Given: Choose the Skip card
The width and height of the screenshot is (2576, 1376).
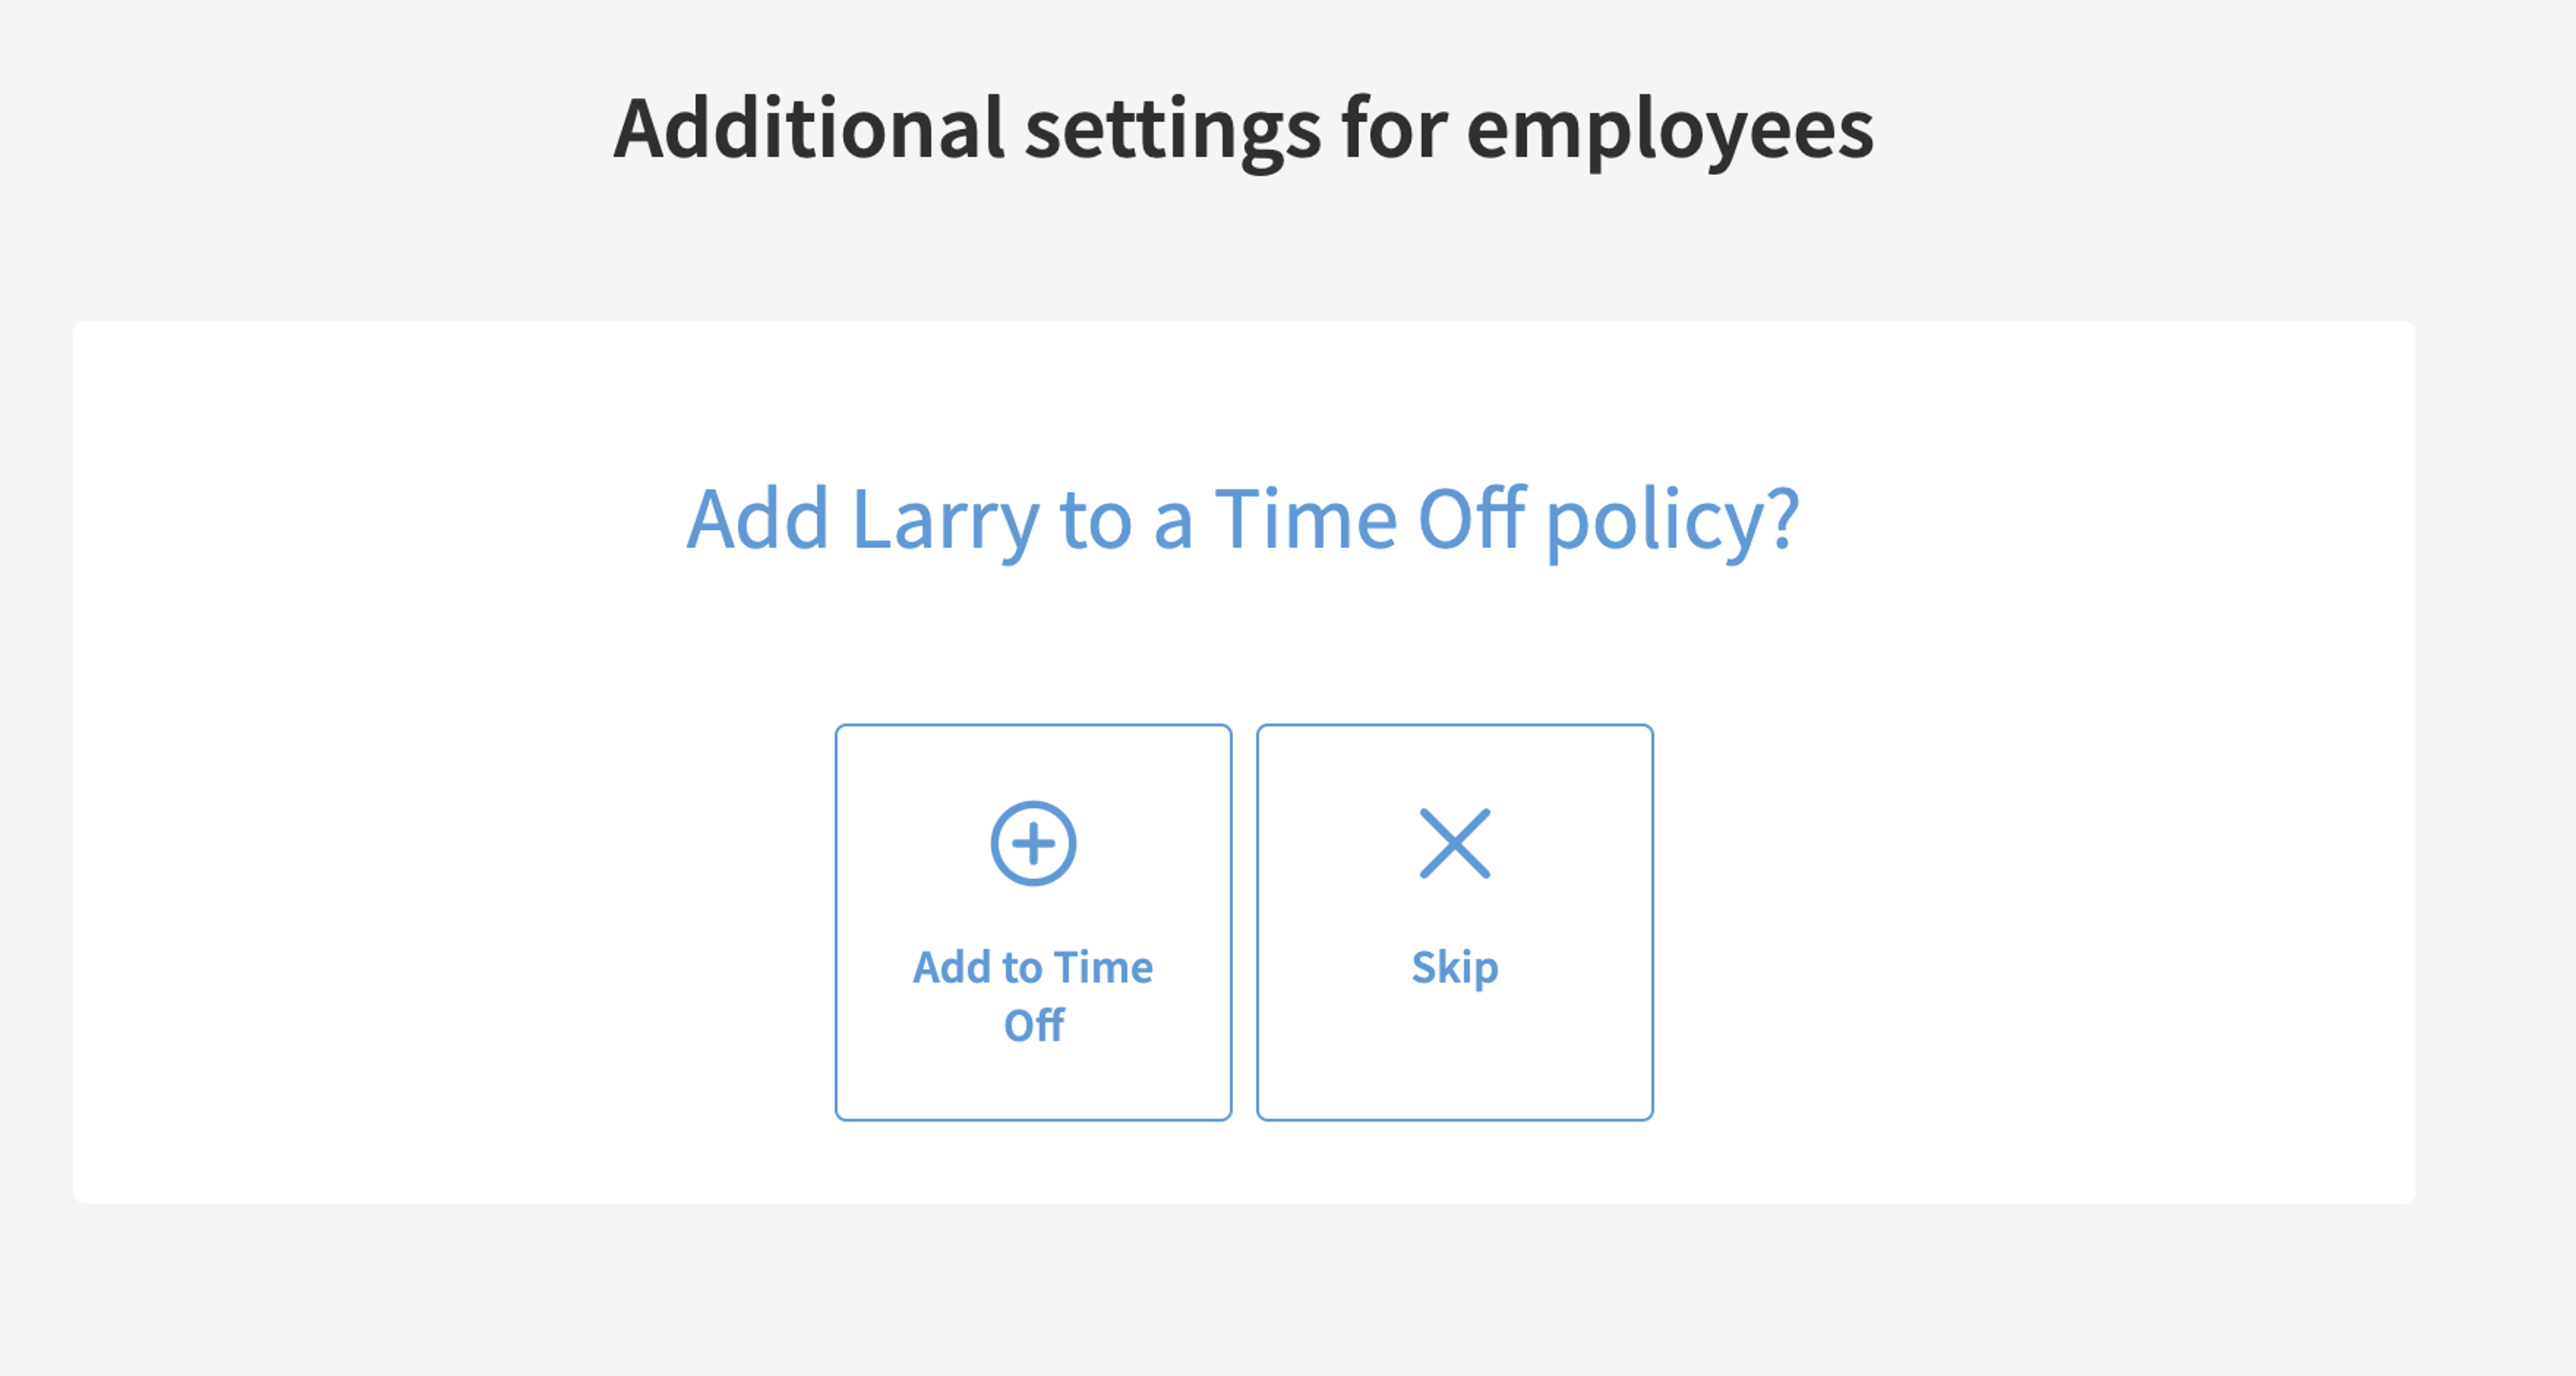Looking at the screenshot, I should pos(1455,922).
